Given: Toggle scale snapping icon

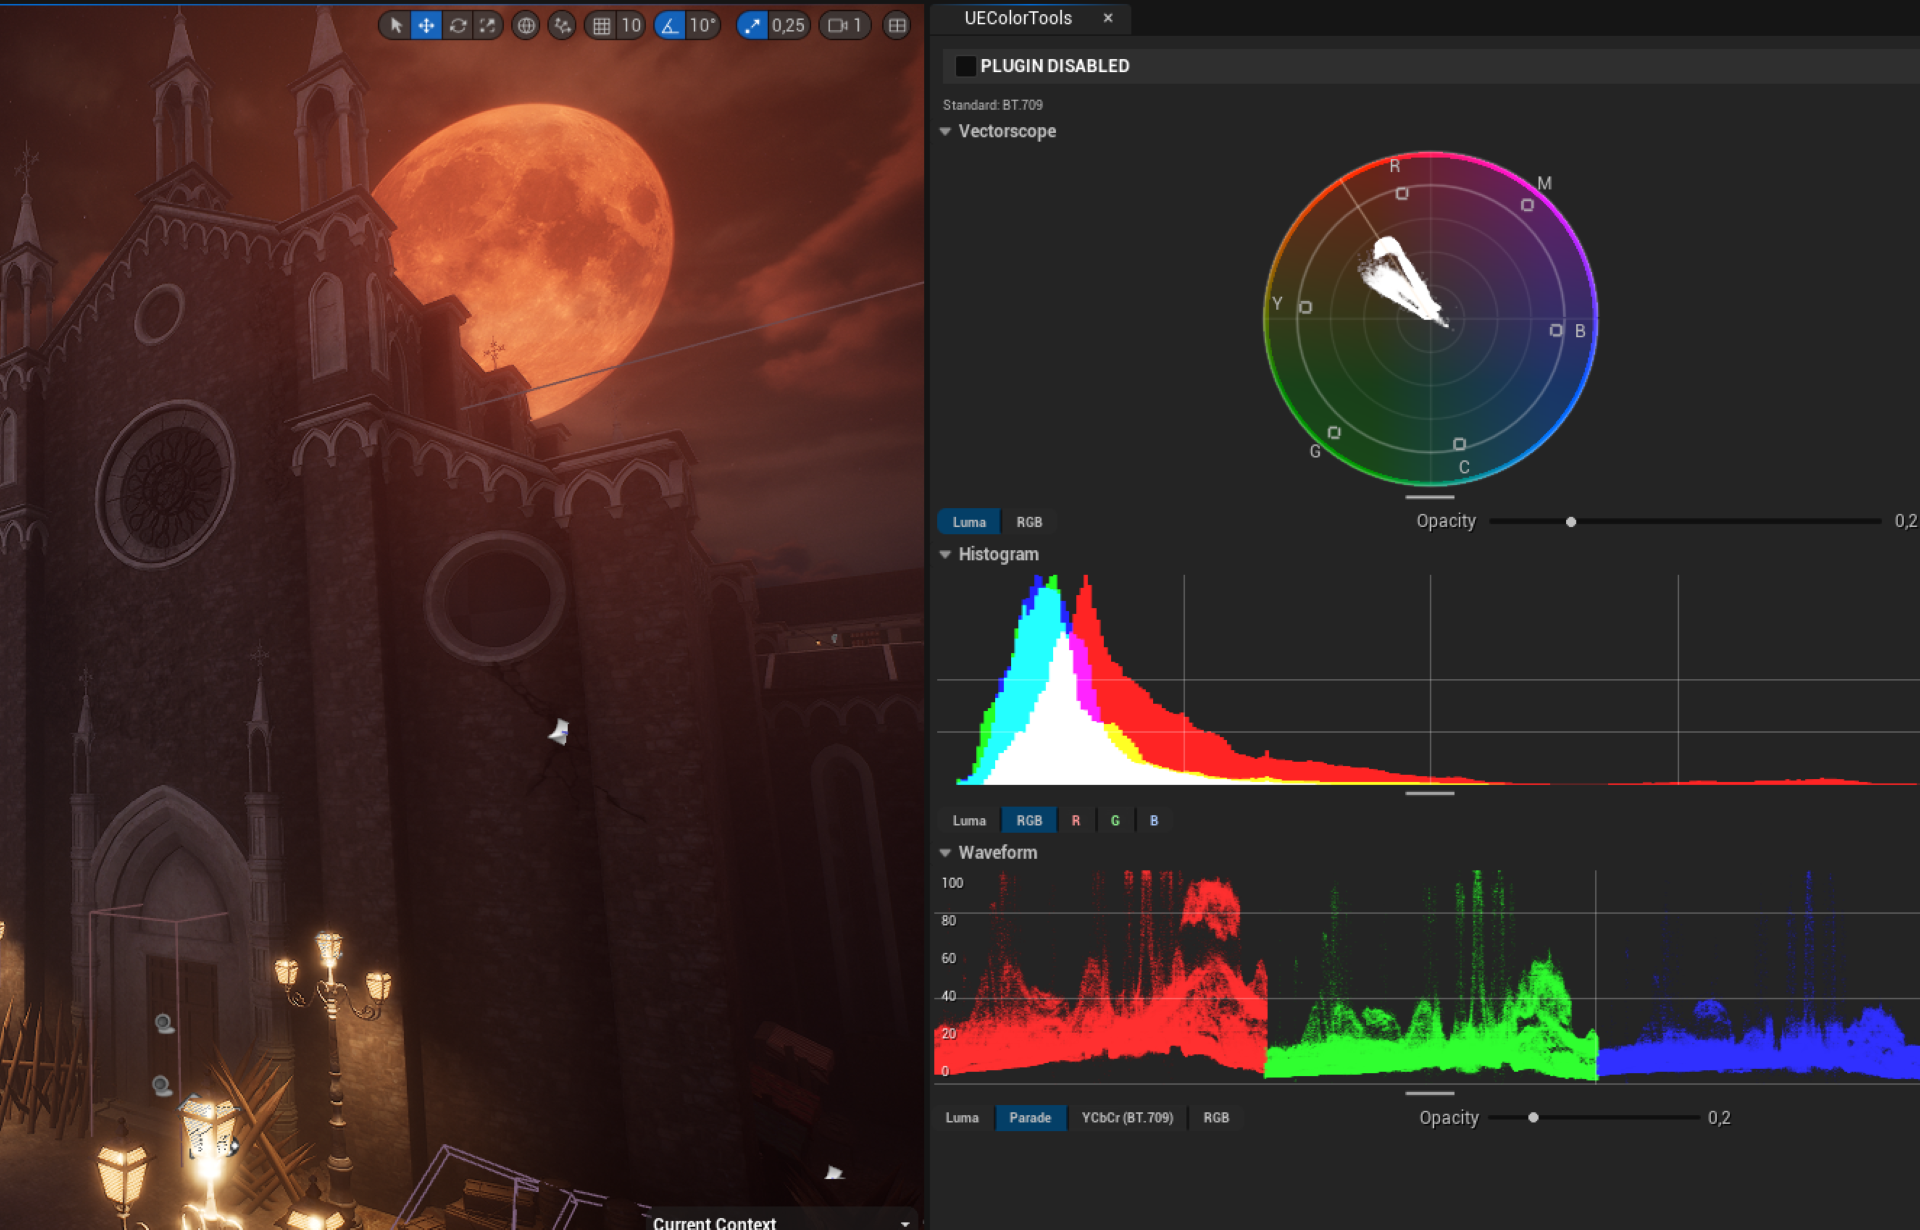Looking at the screenshot, I should tap(752, 26).
